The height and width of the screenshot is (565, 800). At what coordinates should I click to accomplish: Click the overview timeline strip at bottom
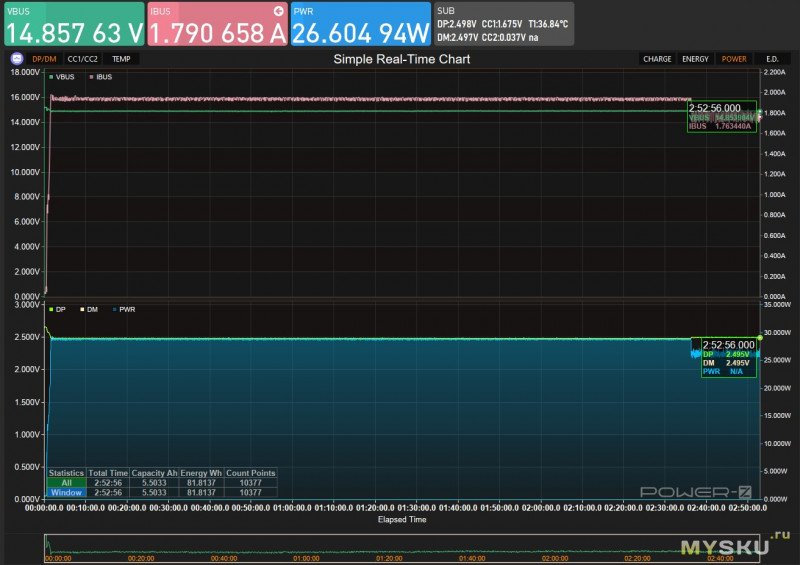(400, 544)
